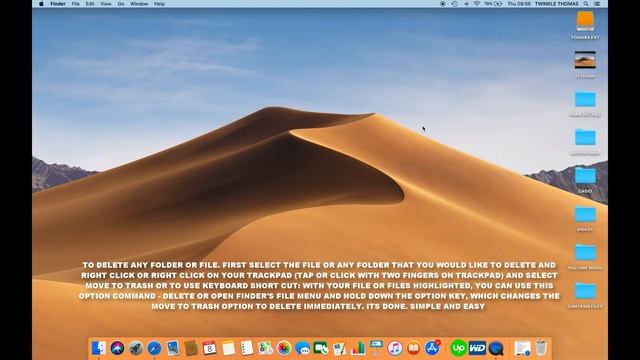Open the Mail stamp icon in dock
The image size is (640, 360).
point(173,348)
